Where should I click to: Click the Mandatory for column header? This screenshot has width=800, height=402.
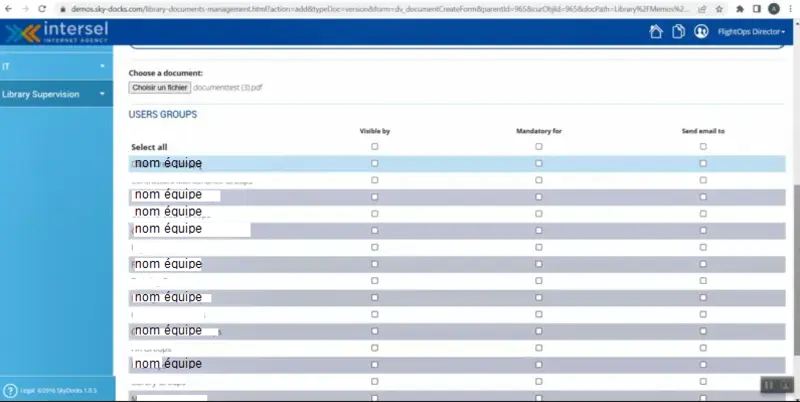(539, 131)
